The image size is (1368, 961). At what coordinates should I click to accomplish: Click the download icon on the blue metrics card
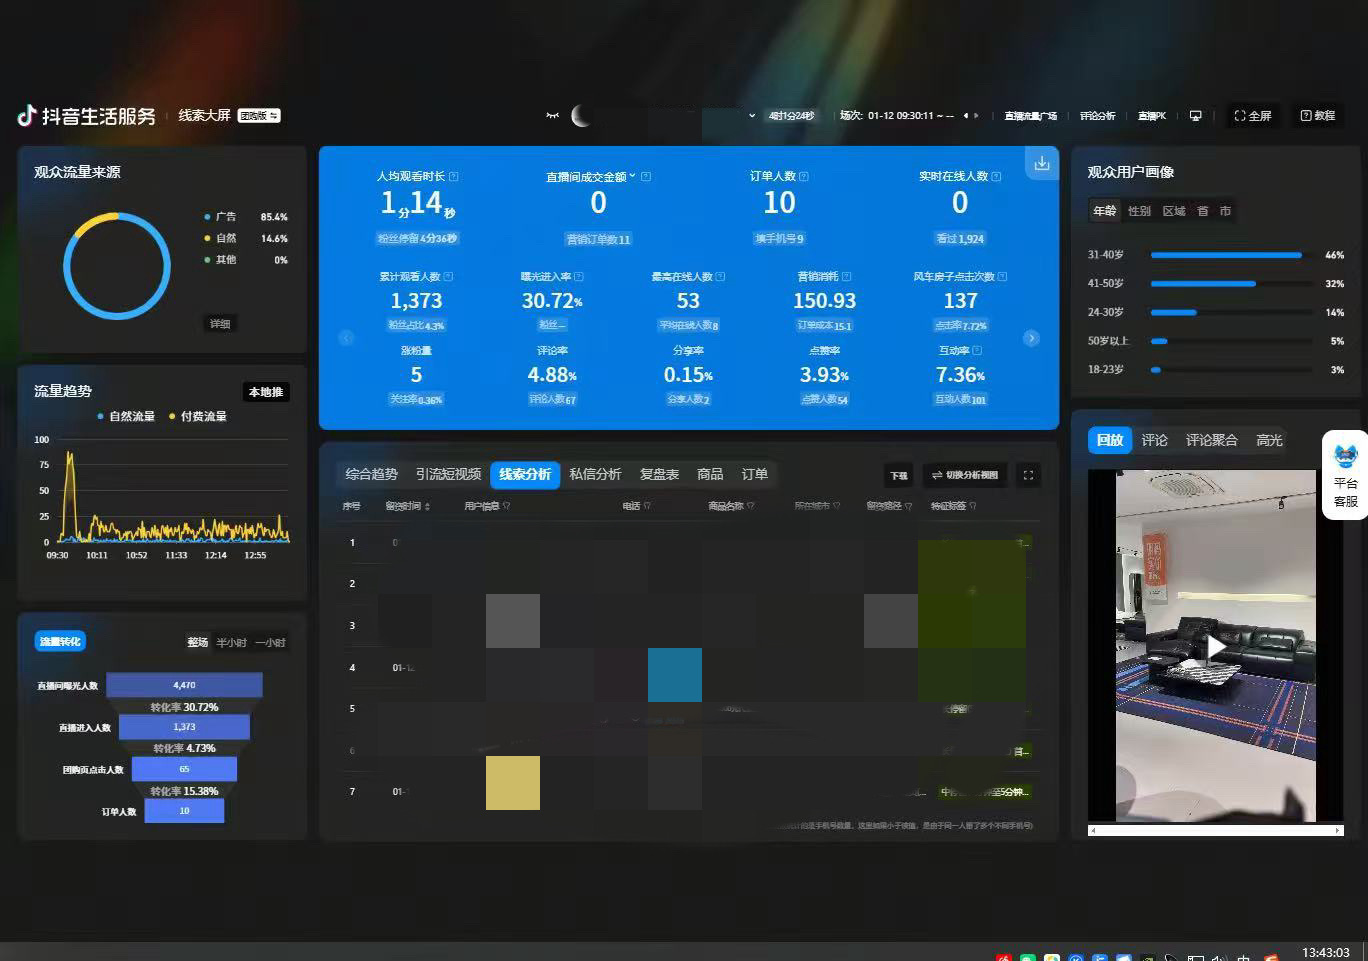coord(1041,163)
